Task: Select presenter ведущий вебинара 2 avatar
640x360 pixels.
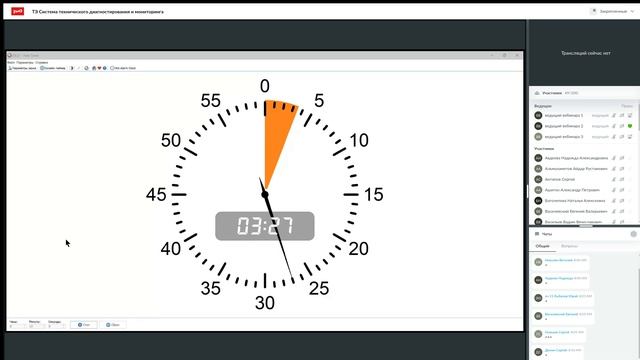Action: click(538, 126)
